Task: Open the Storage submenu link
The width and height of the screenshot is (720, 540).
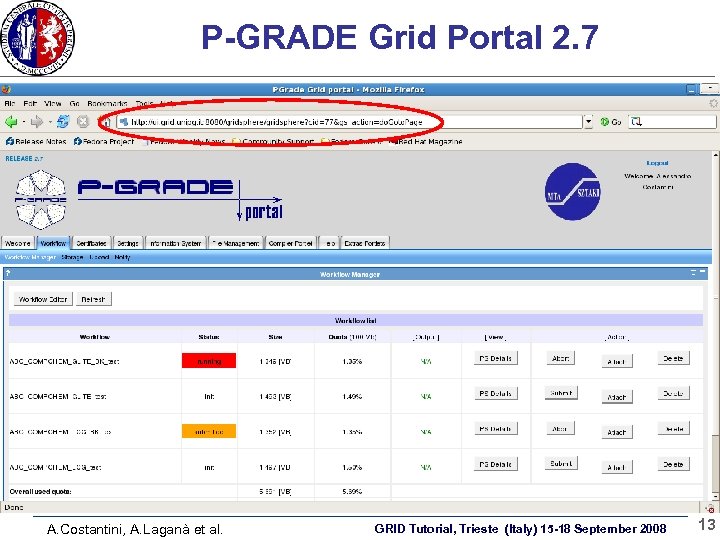Action: (72, 257)
